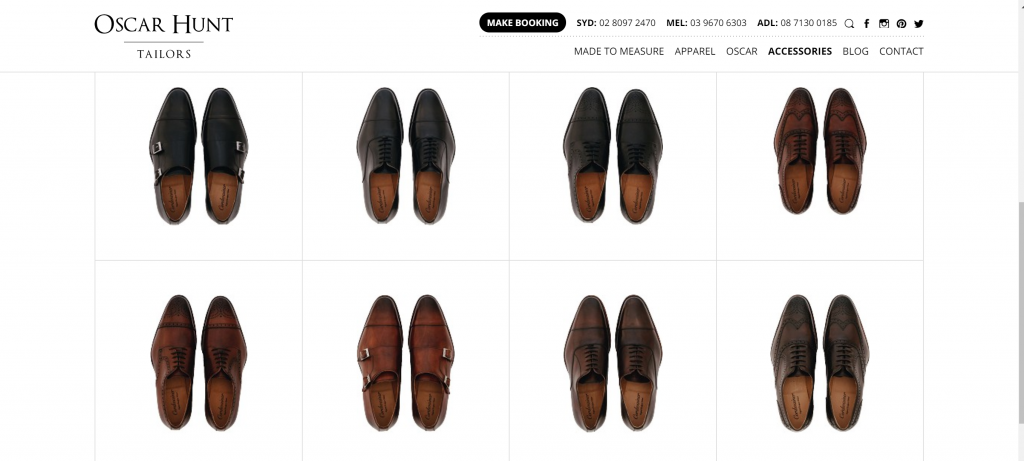Click the Pinterest icon
This screenshot has height=461, width=1024.
[901, 23]
